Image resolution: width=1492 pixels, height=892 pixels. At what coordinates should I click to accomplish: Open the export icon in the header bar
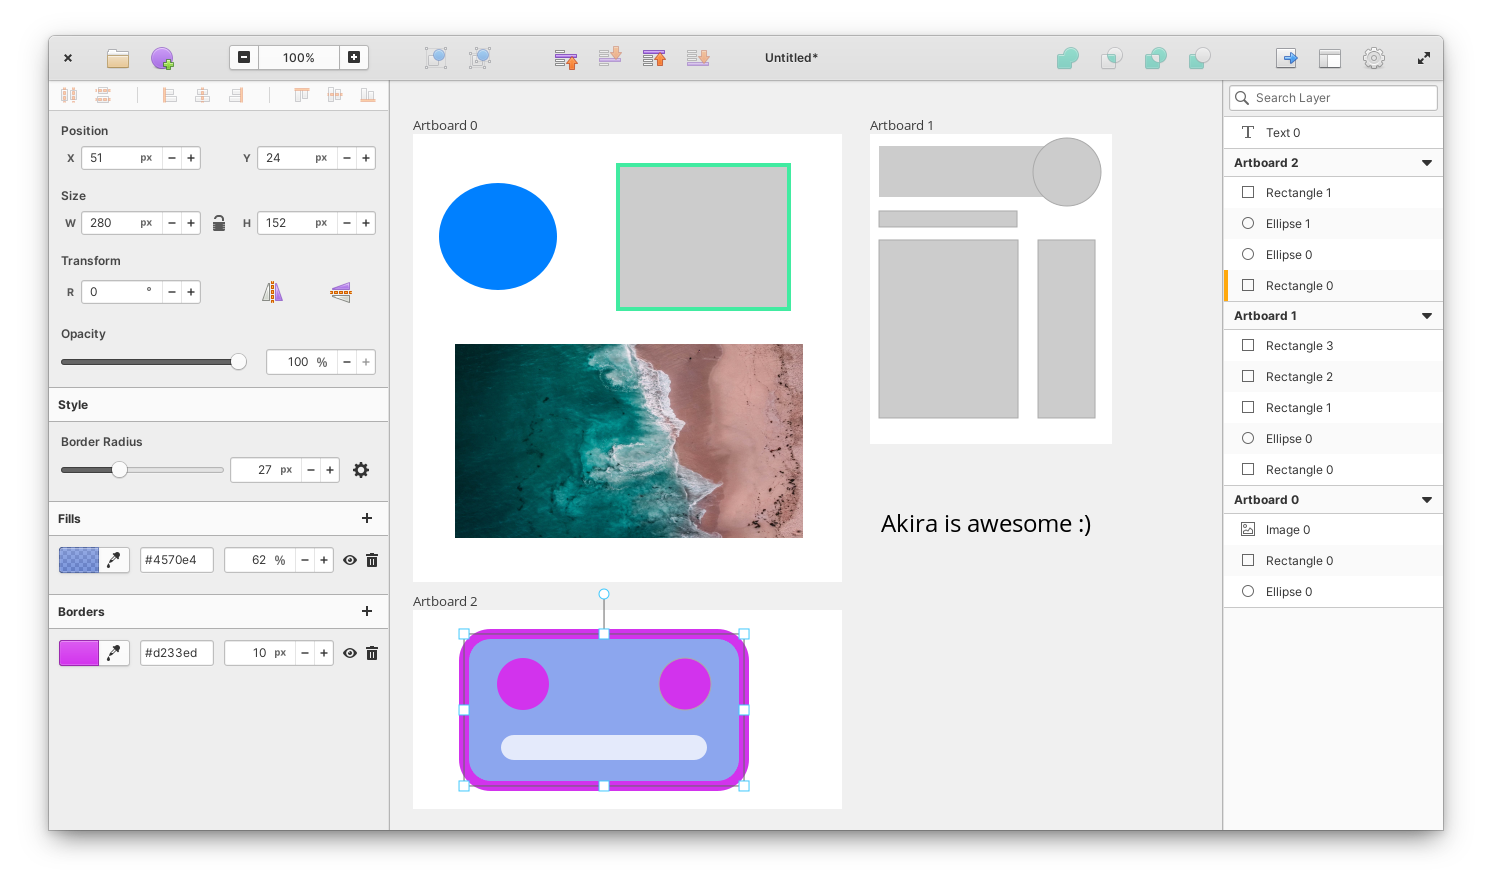1286,58
